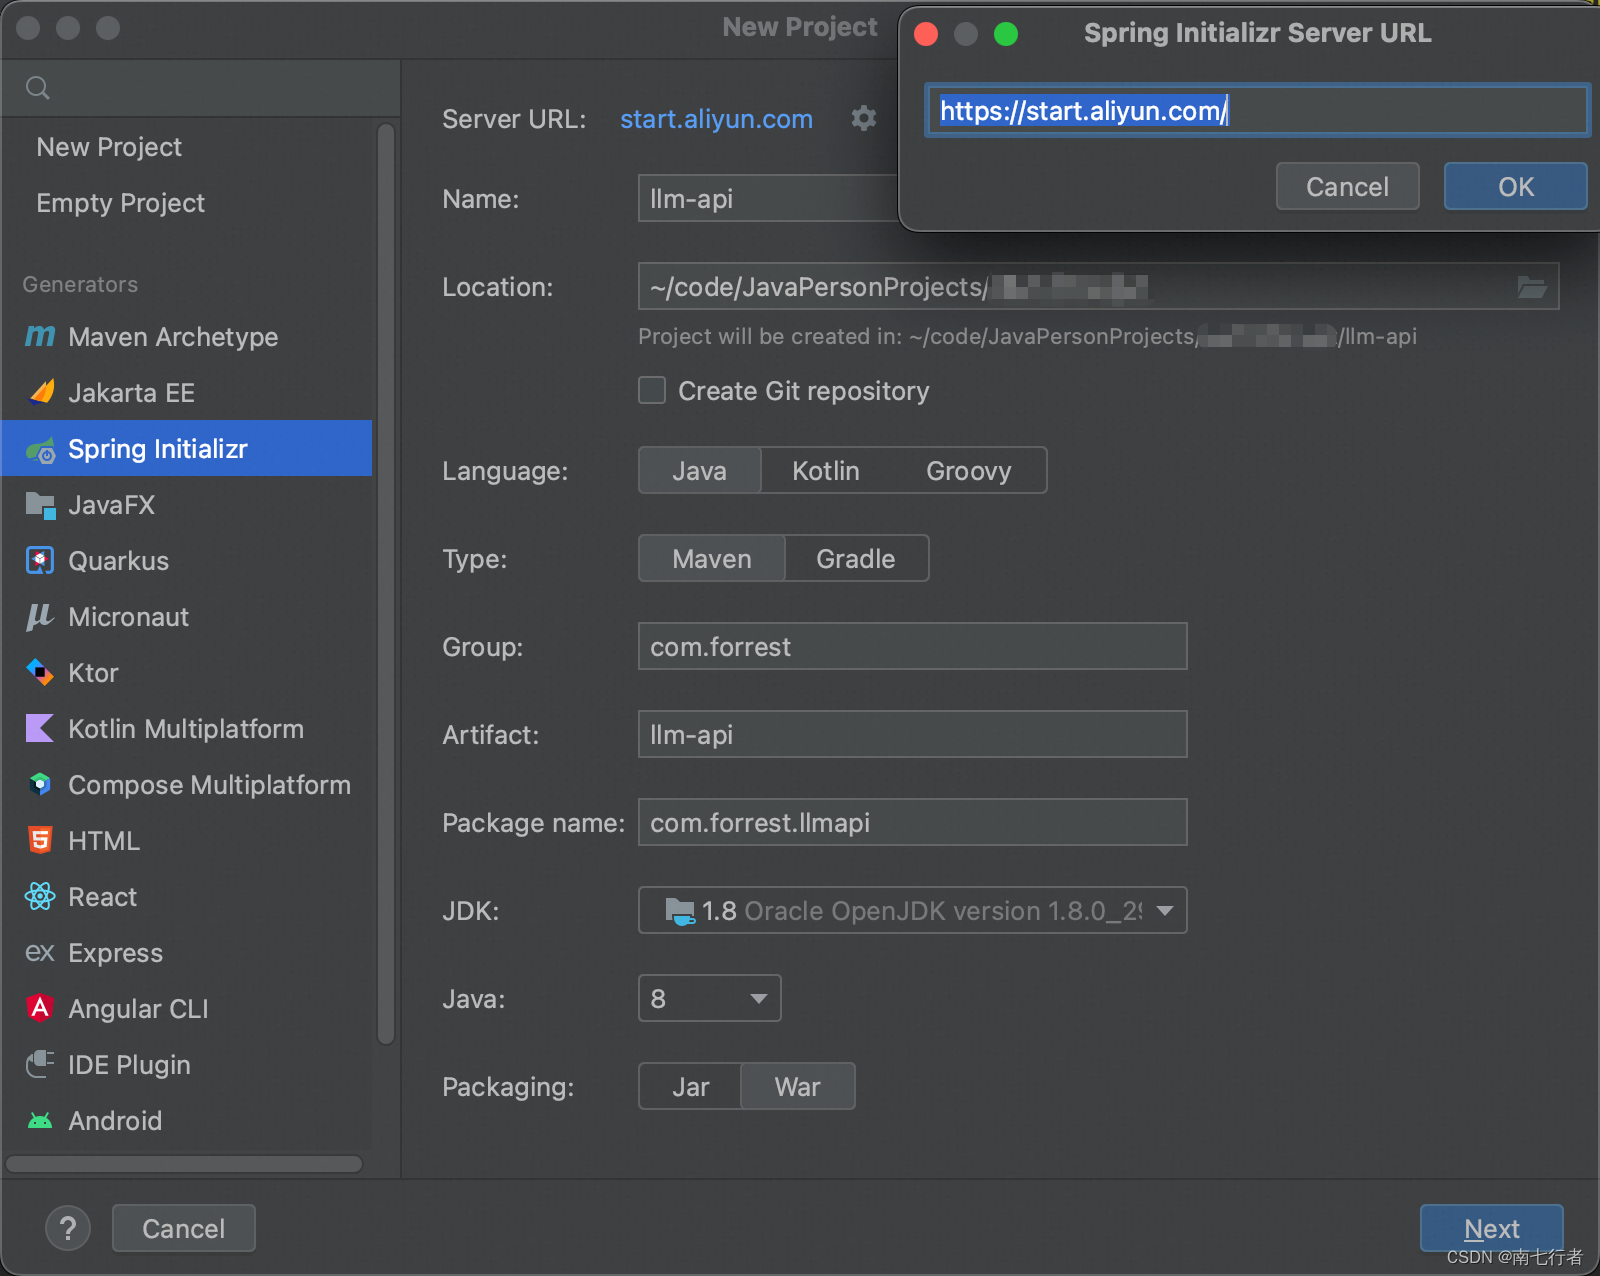The height and width of the screenshot is (1276, 1600).
Task: Click the JavaFX generator icon
Action: [40, 505]
